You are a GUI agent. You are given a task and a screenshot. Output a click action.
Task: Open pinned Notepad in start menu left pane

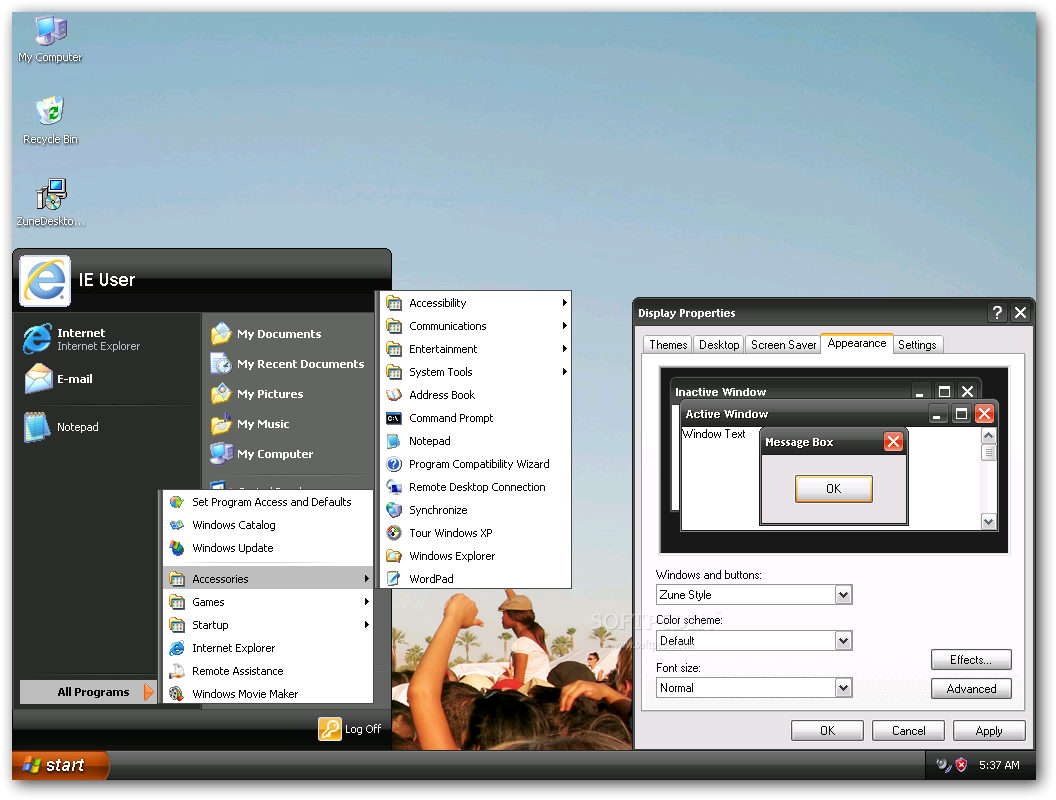pos(62,427)
